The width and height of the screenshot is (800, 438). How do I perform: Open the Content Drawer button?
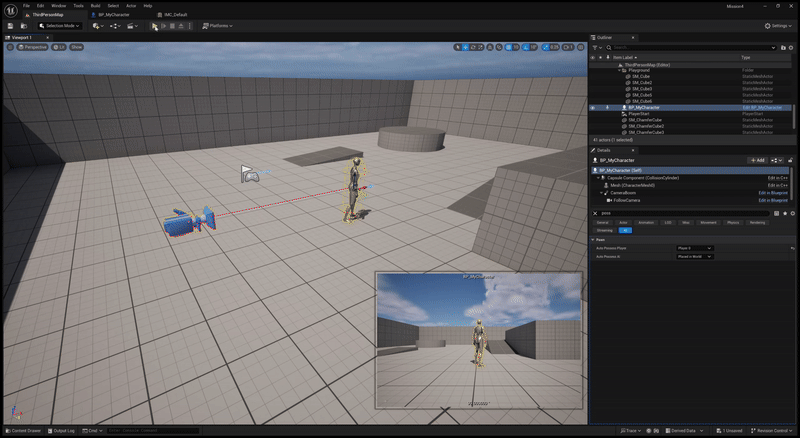point(23,431)
